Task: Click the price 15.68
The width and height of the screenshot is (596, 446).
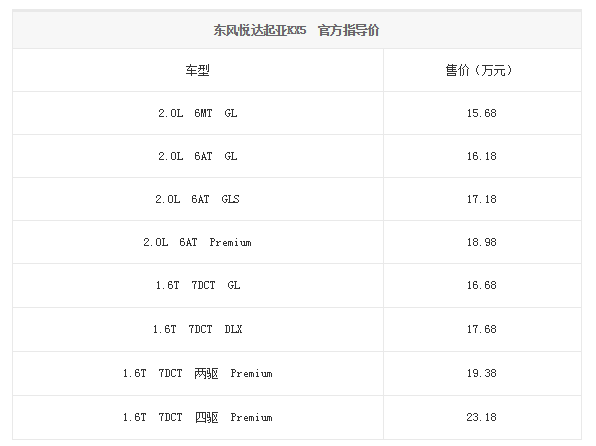Action: click(482, 113)
